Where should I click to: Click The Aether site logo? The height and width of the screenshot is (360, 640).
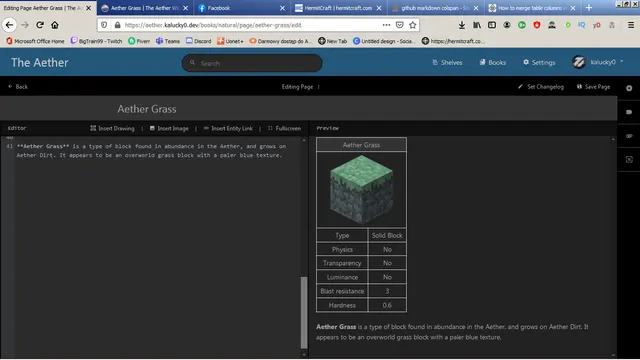click(x=40, y=62)
